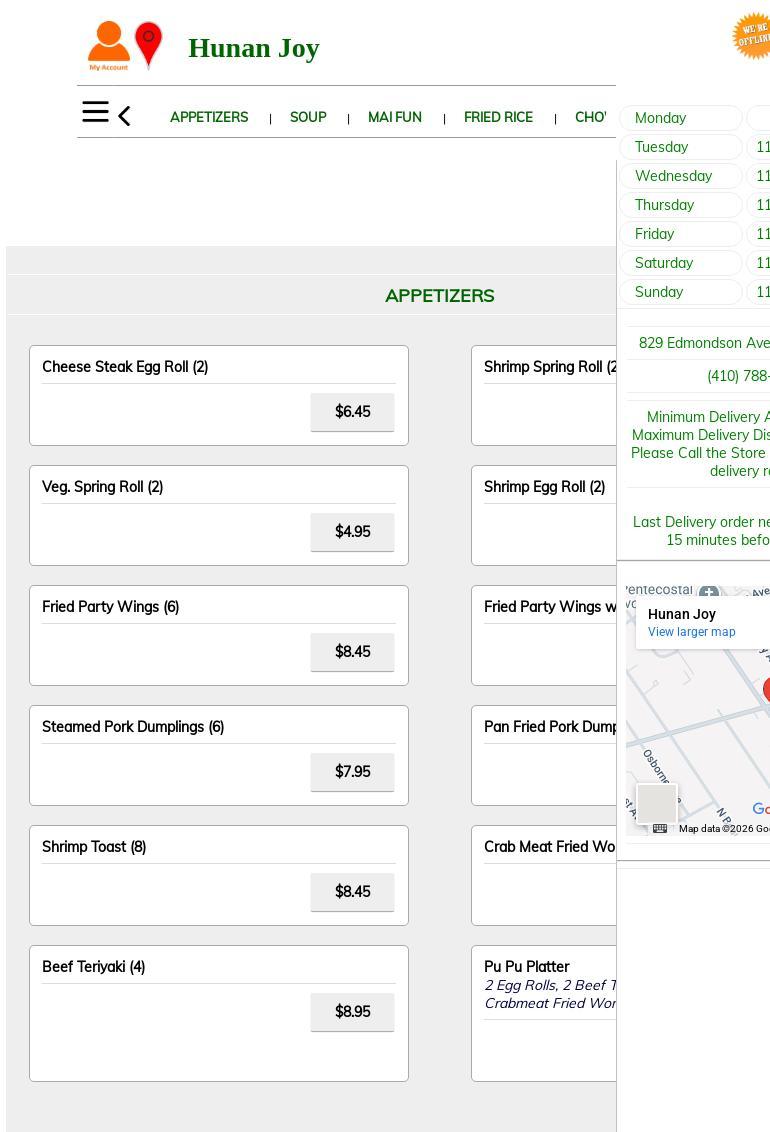Viewport: 770px width, 1132px height.
Task: Click the We're Offline badge
Action: tap(752, 35)
